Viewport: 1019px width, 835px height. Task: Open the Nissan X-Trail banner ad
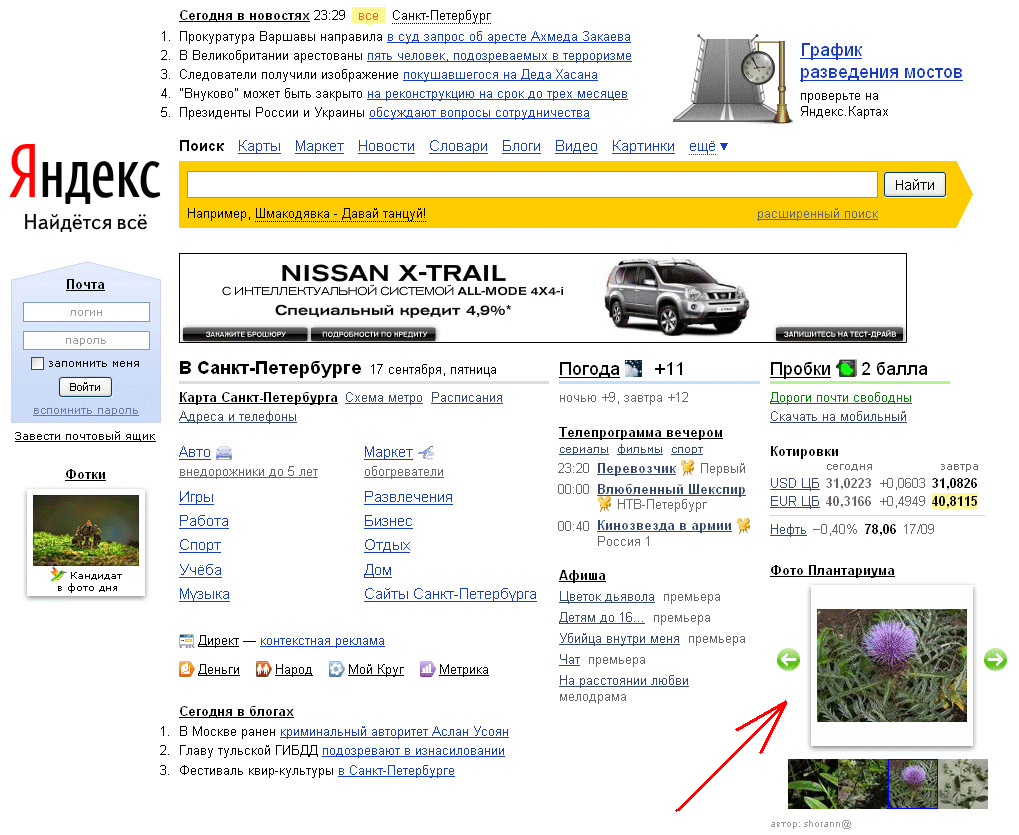542,298
